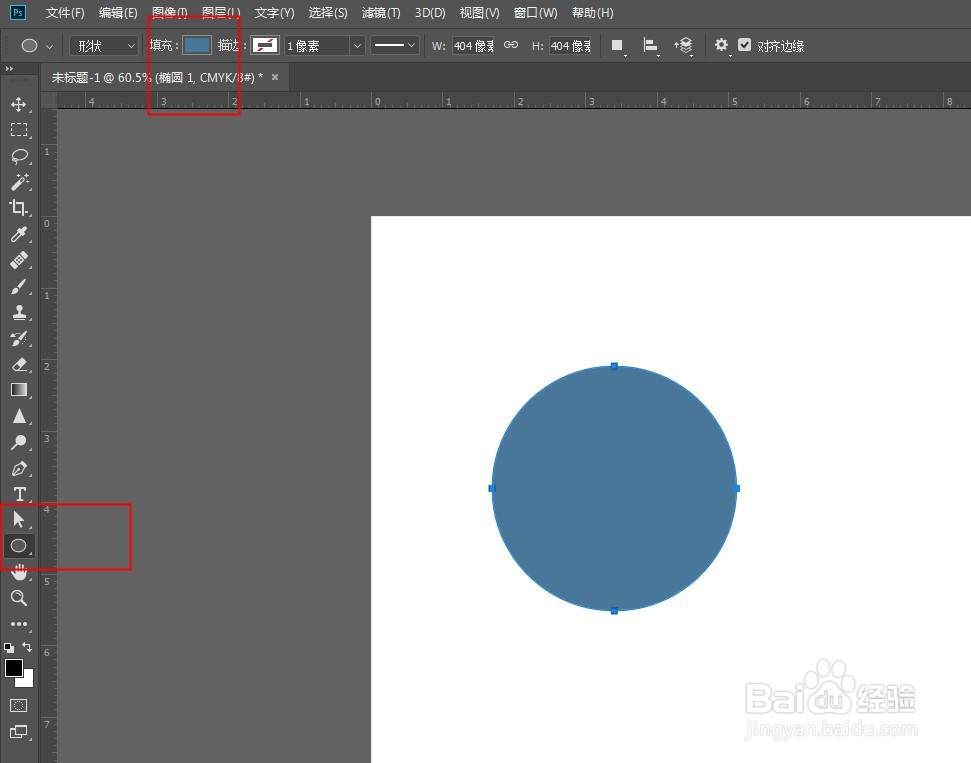The height and width of the screenshot is (763, 971).
Task: Select the Ellipse shape tool
Action: 19,546
